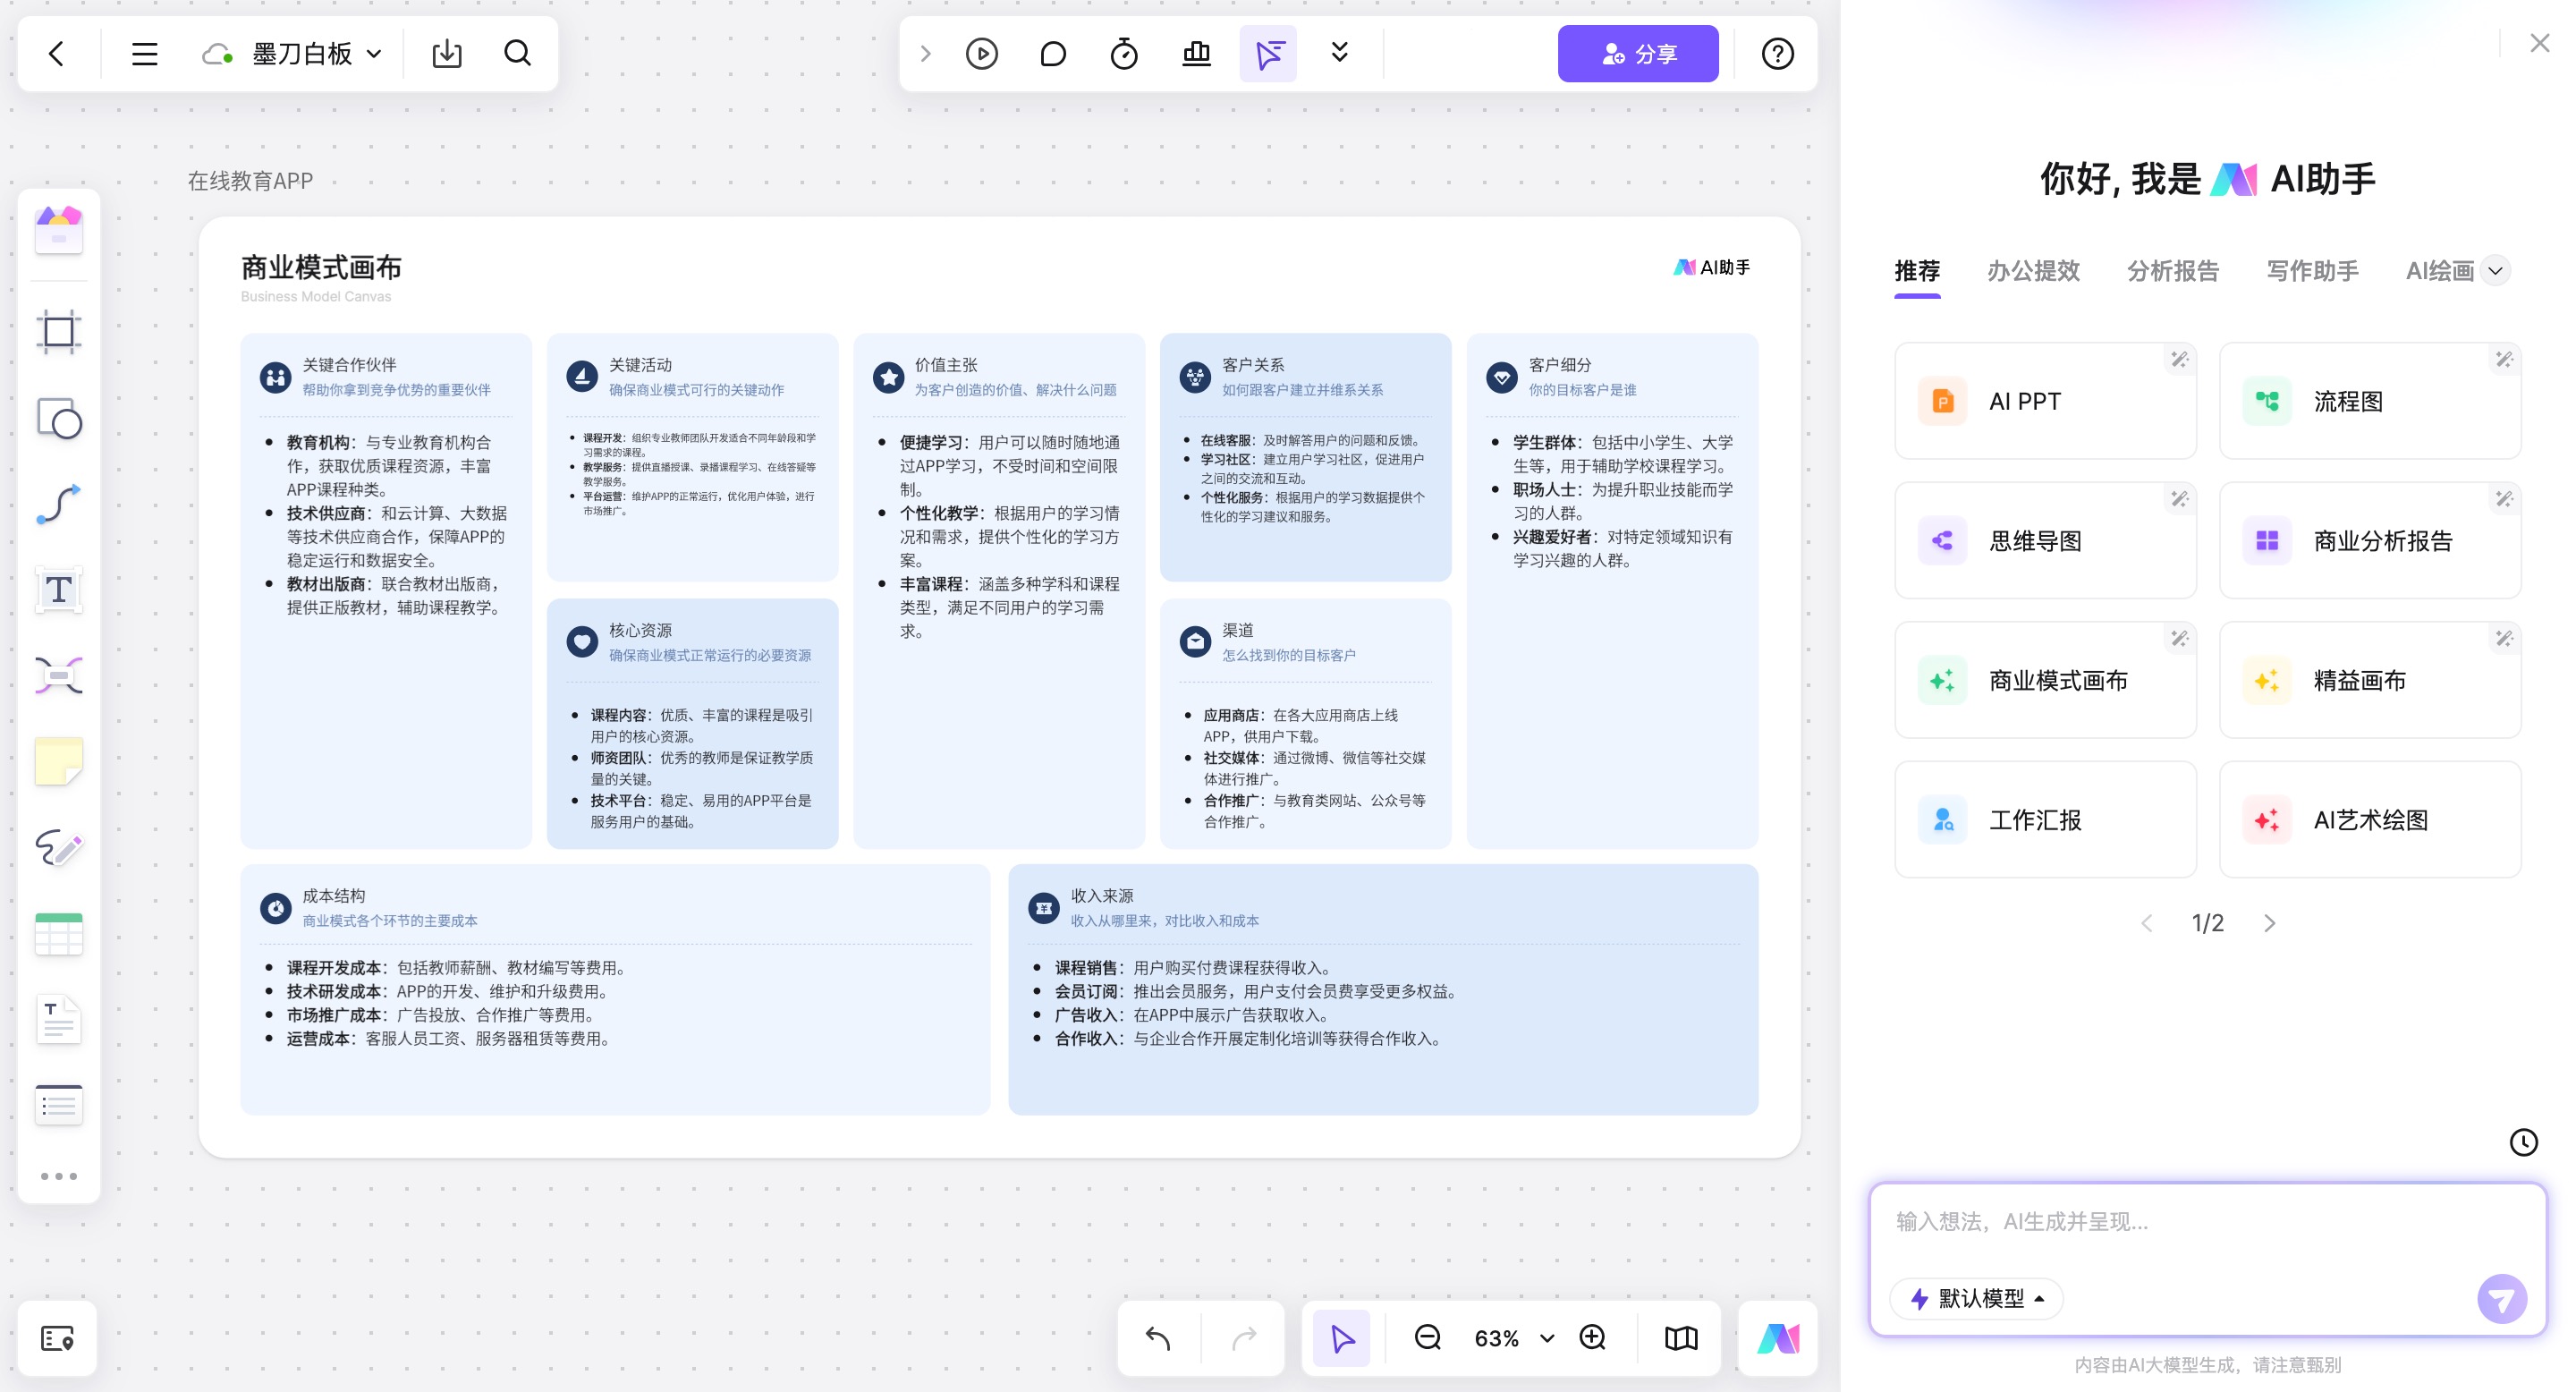Toggle the minimap view

click(x=1680, y=1338)
